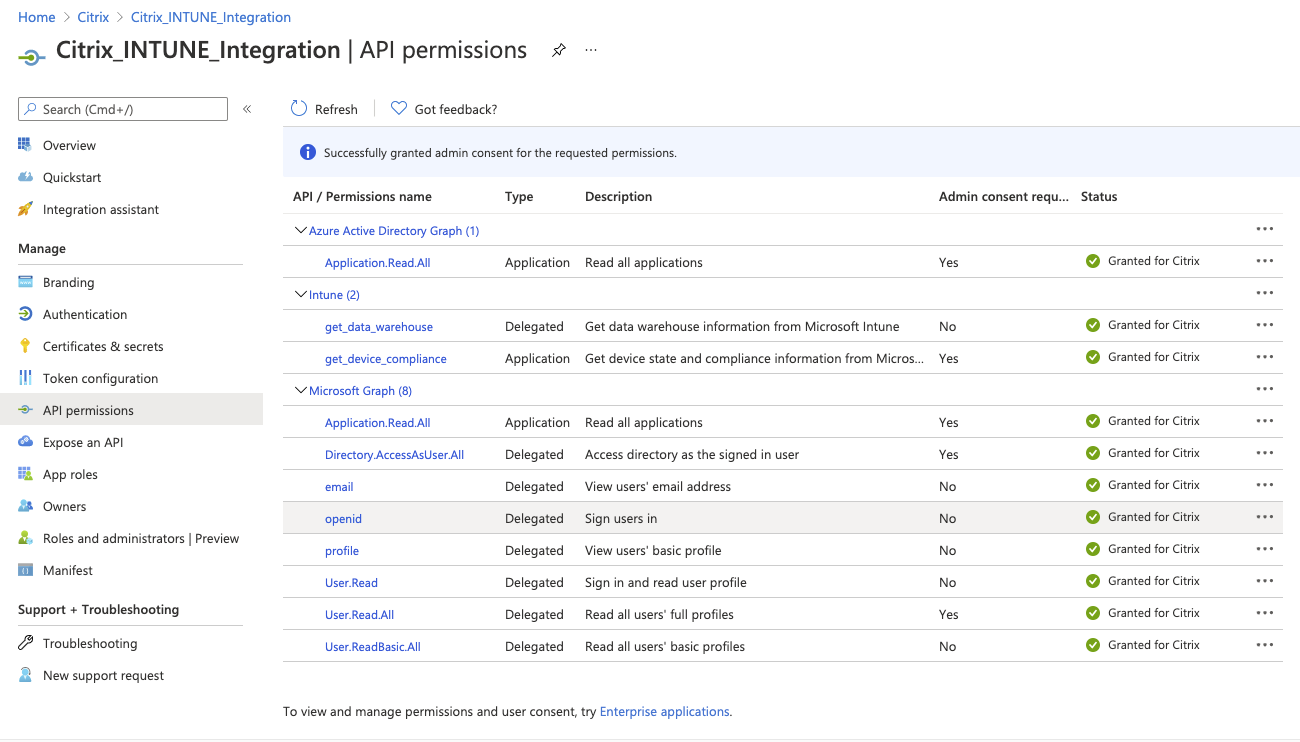The height and width of the screenshot is (742, 1300).
Task: Click the API permissions sidebar icon
Action: pos(25,410)
